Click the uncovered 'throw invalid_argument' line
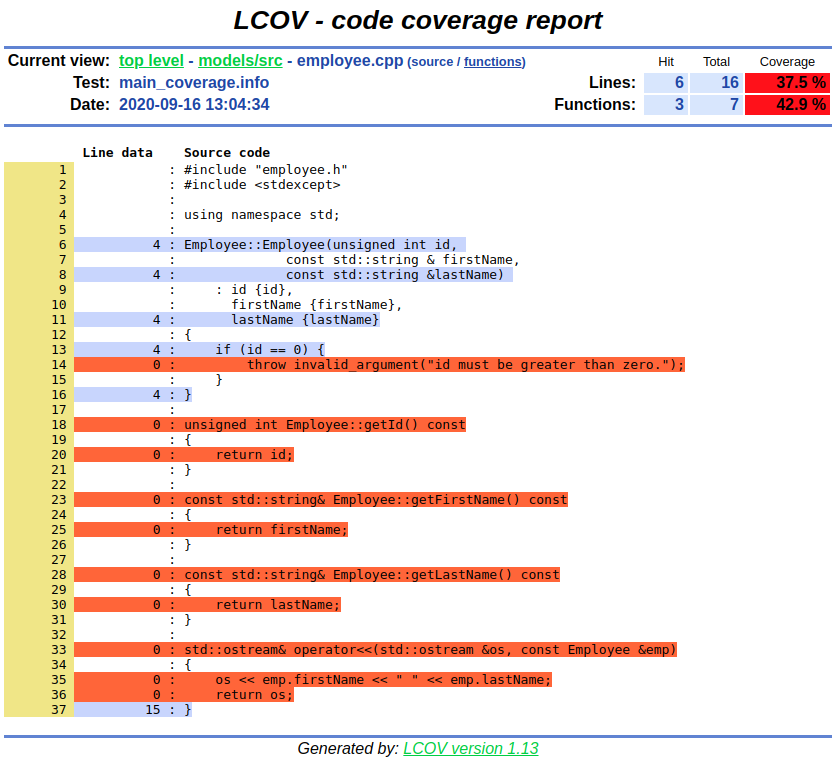This screenshot has height=762, width=838. coord(465,364)
